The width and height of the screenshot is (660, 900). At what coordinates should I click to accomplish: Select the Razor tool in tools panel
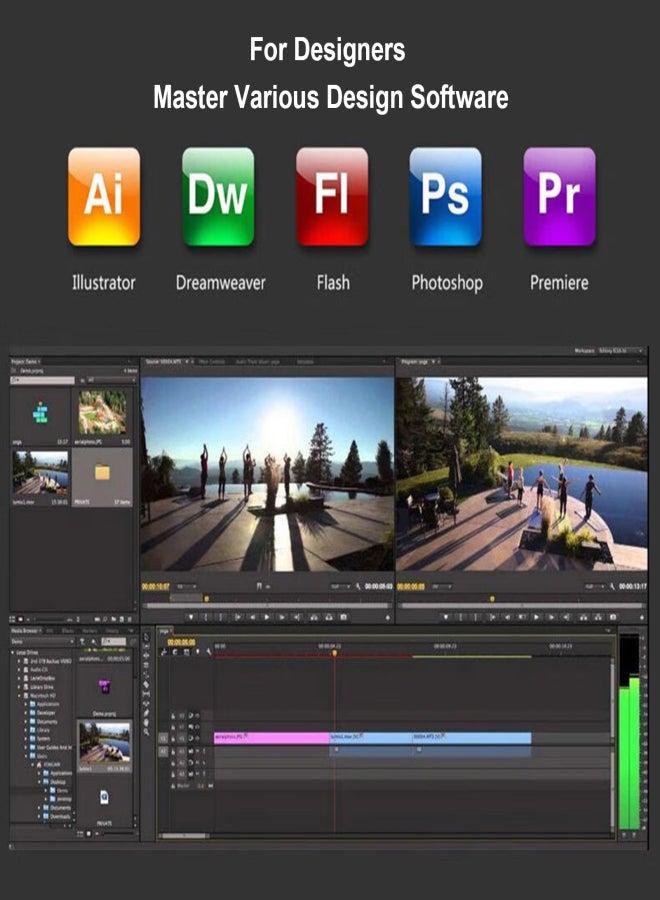146,683
